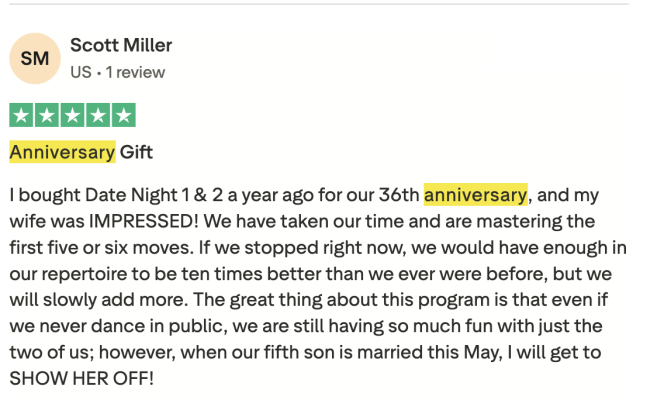Click the SM avatar circle
Image resolution: width=664 pixels, height=400 pixels.
point(34,58)
